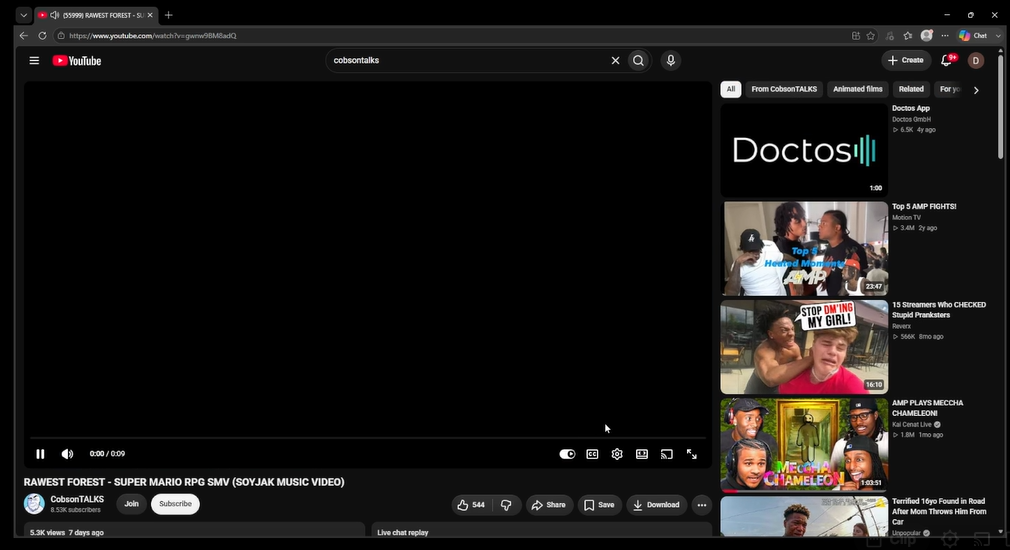This screenshot has height=550, width=1010.
Task: Open the browser media control icon
Action: coord(890,36)
